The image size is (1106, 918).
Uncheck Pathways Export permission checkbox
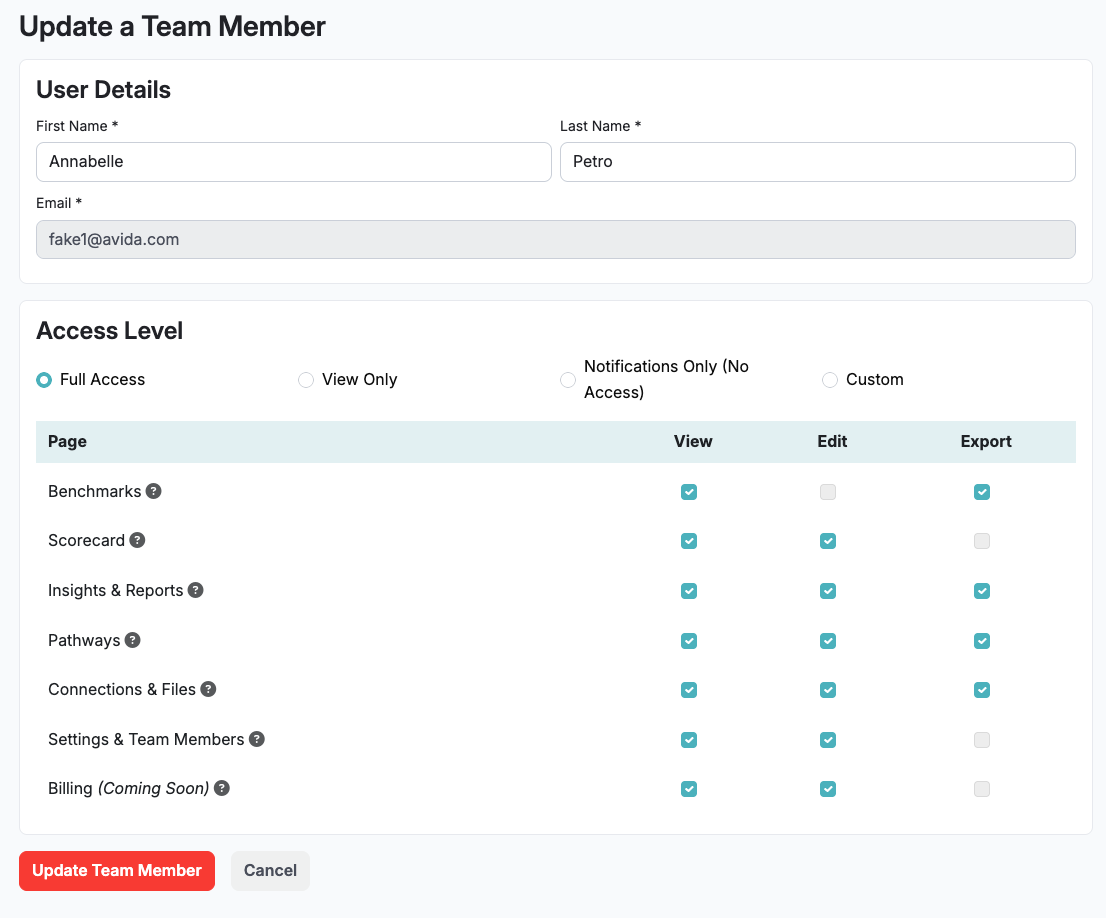tap(982, 640)
